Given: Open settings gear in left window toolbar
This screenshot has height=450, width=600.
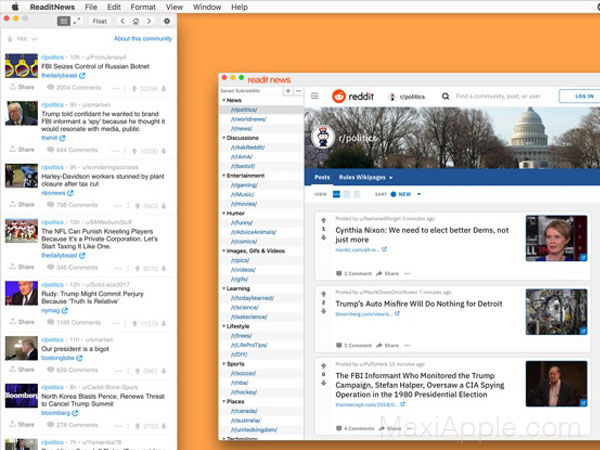Looking at the screenshot, I should pyautogui.click(x=166, y=21).
